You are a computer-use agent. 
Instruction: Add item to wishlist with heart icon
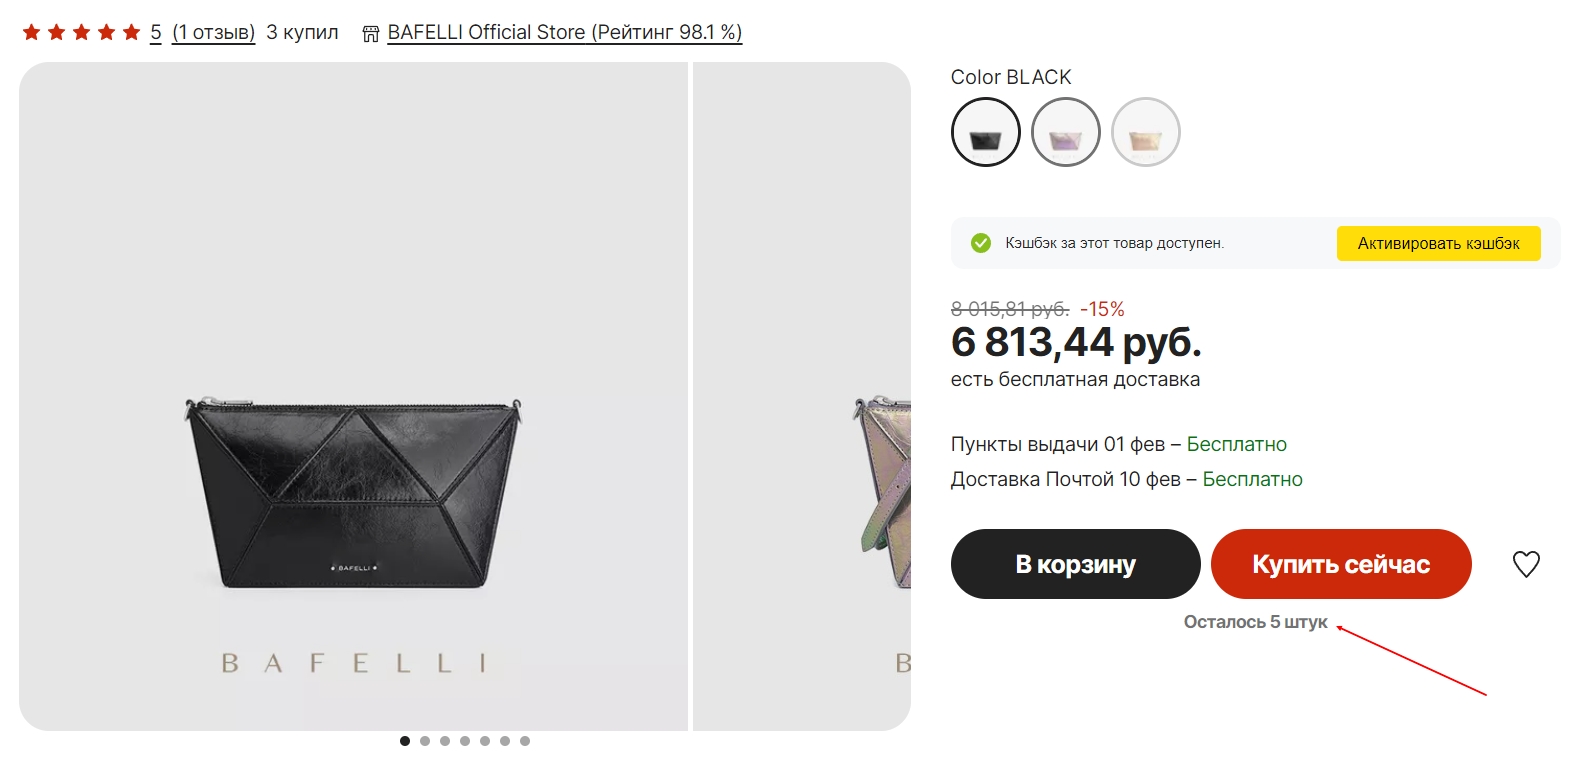(x=1526, y=564)
